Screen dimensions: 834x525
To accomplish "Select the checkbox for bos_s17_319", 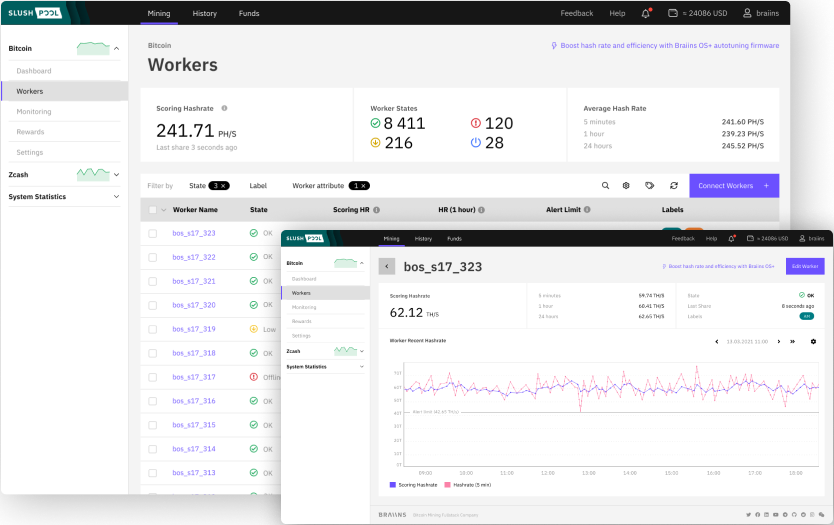I will [x=153, y=329].
